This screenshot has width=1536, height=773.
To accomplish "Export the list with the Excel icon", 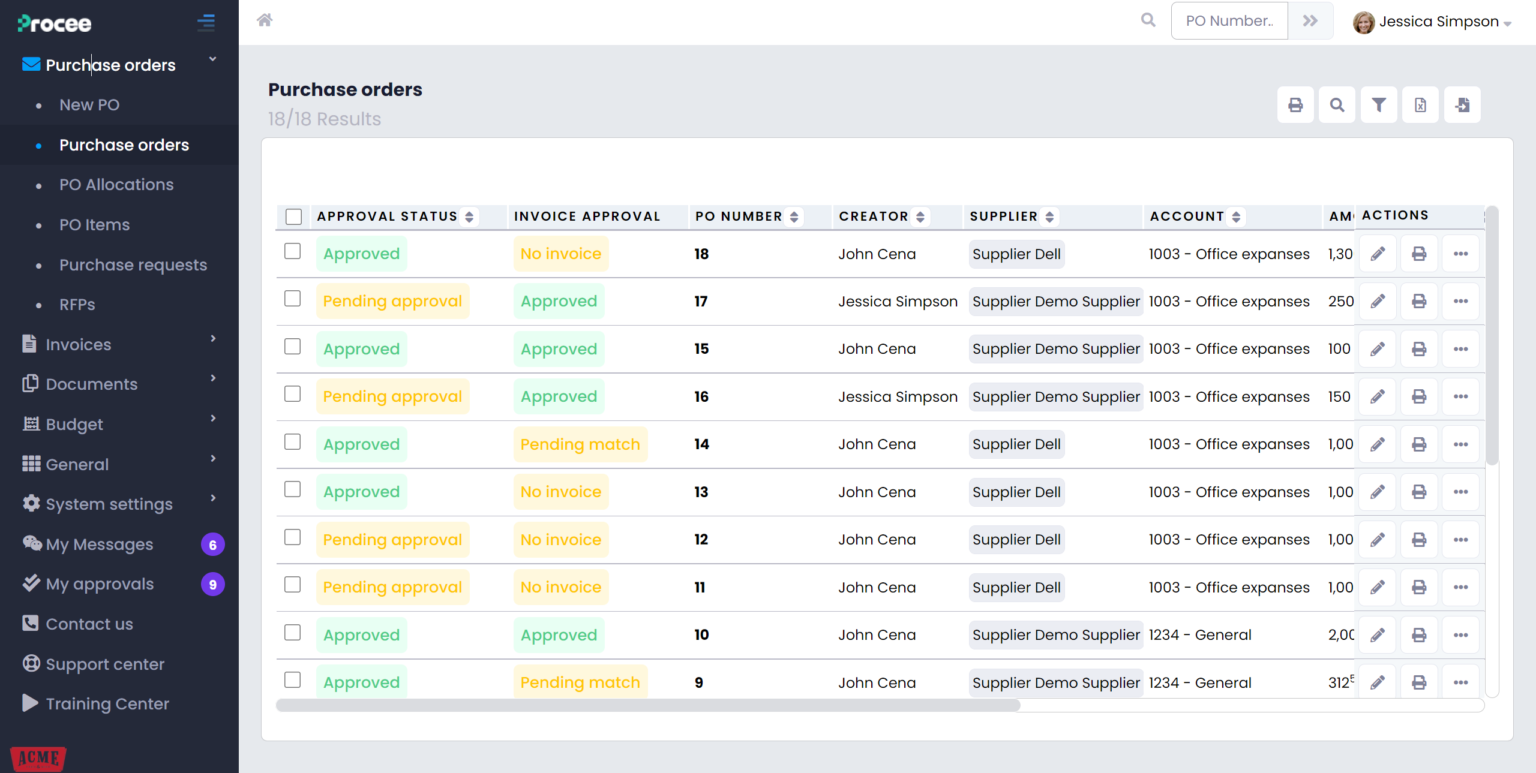I will coord(1420,105).
